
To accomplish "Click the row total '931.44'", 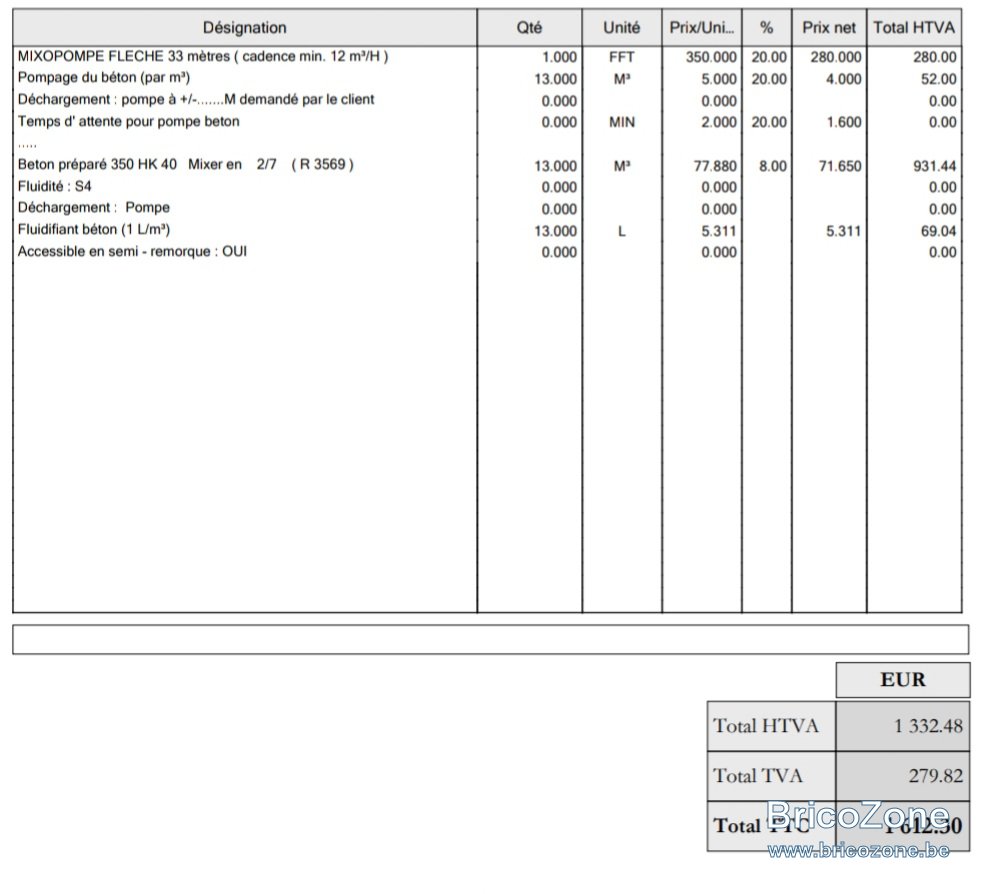I will pos(935,166).
